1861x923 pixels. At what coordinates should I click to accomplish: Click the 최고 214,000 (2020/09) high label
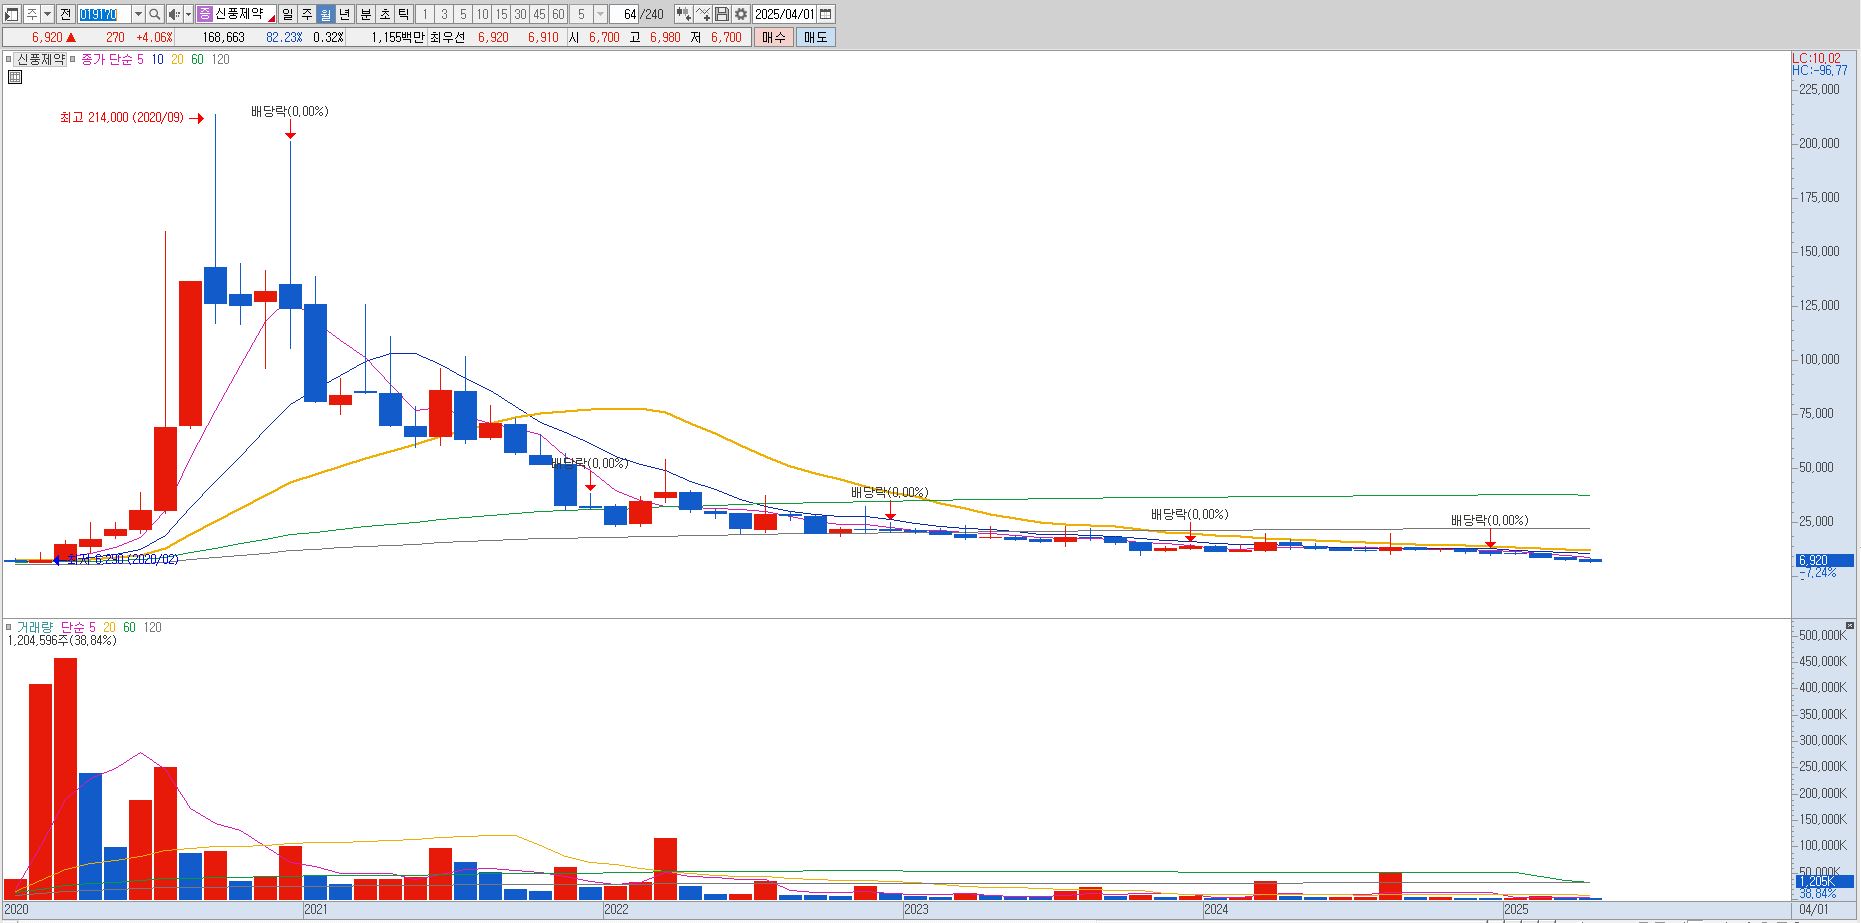[x=122, y=118]
